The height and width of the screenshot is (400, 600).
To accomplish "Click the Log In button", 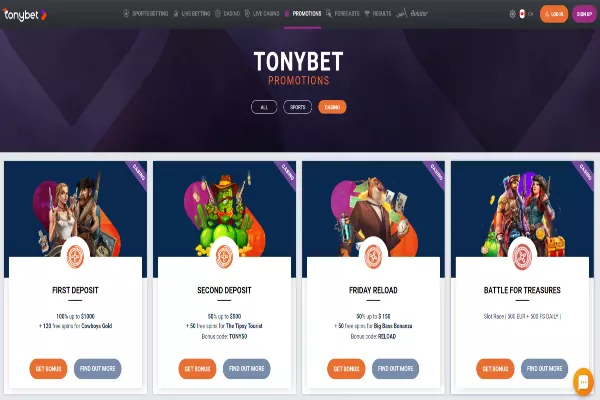I will [x=554, y=14].
